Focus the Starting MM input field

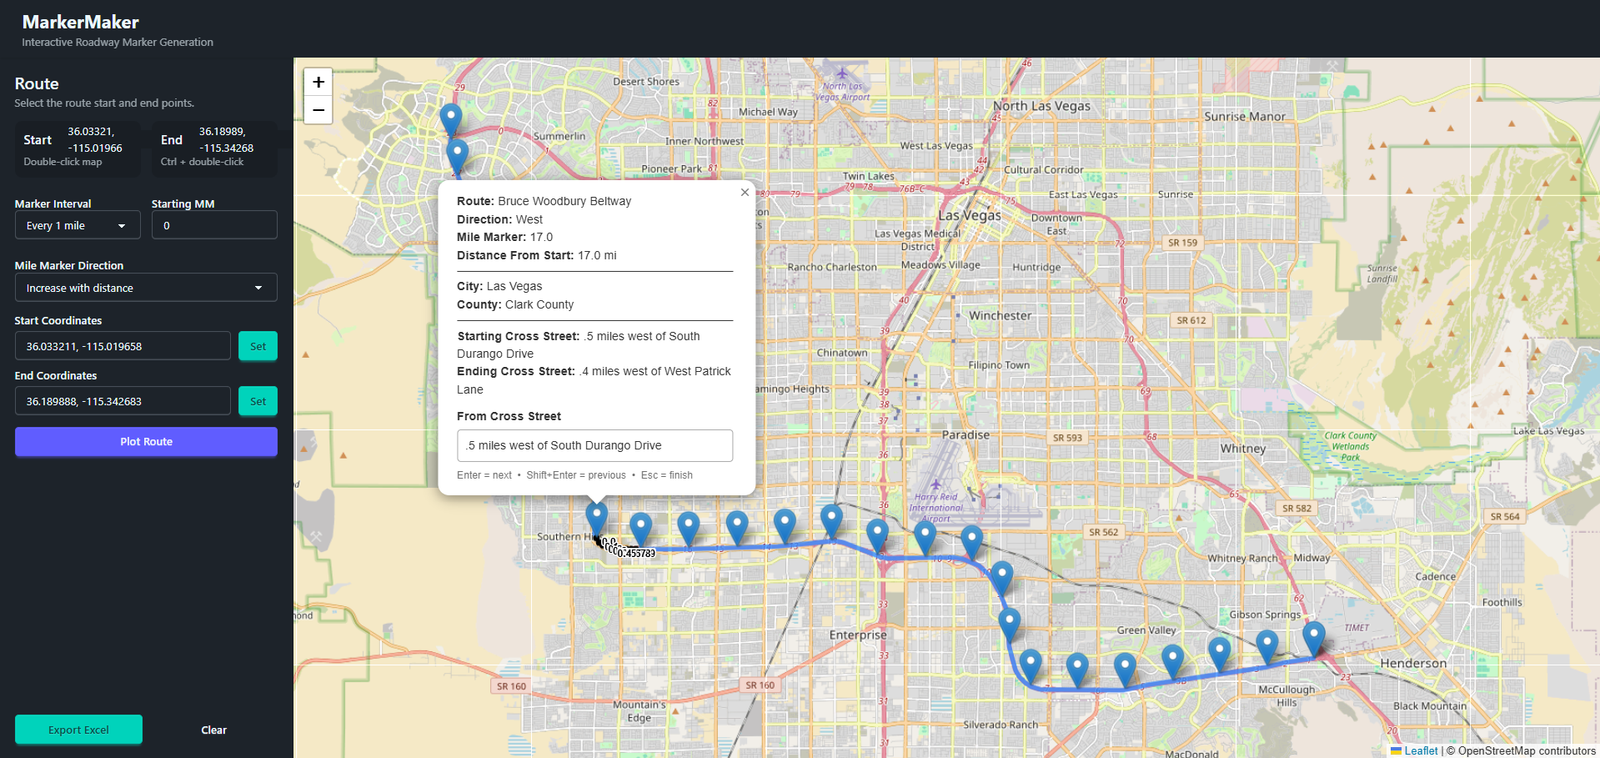214,225
